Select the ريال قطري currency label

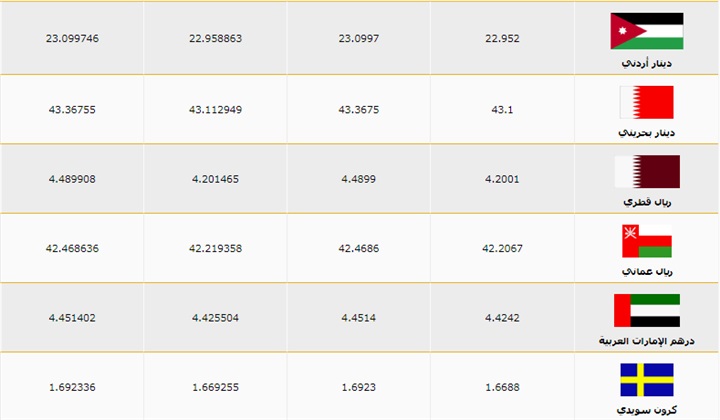tap(647, 202)
